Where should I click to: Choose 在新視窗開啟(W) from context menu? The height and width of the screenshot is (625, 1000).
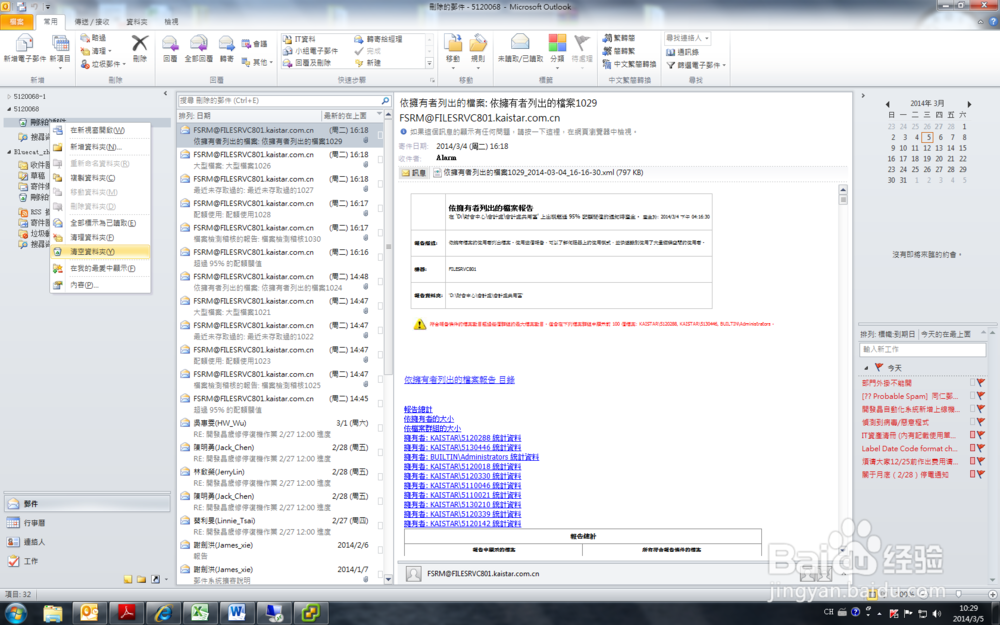[x=100, y=130]
